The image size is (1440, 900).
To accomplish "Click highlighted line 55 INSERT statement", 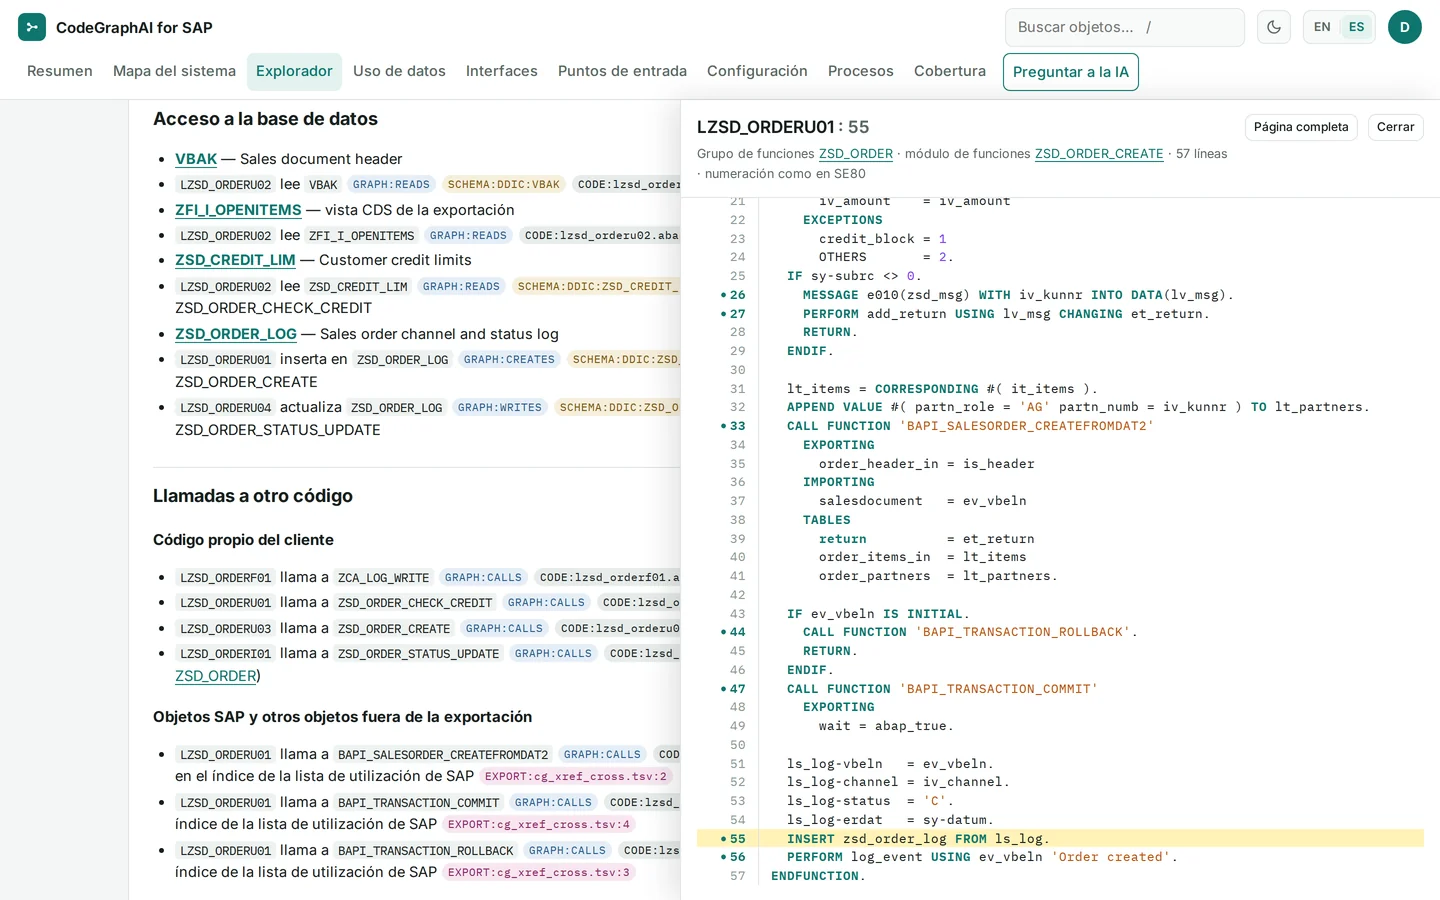I will click(x=1060, y=839).
